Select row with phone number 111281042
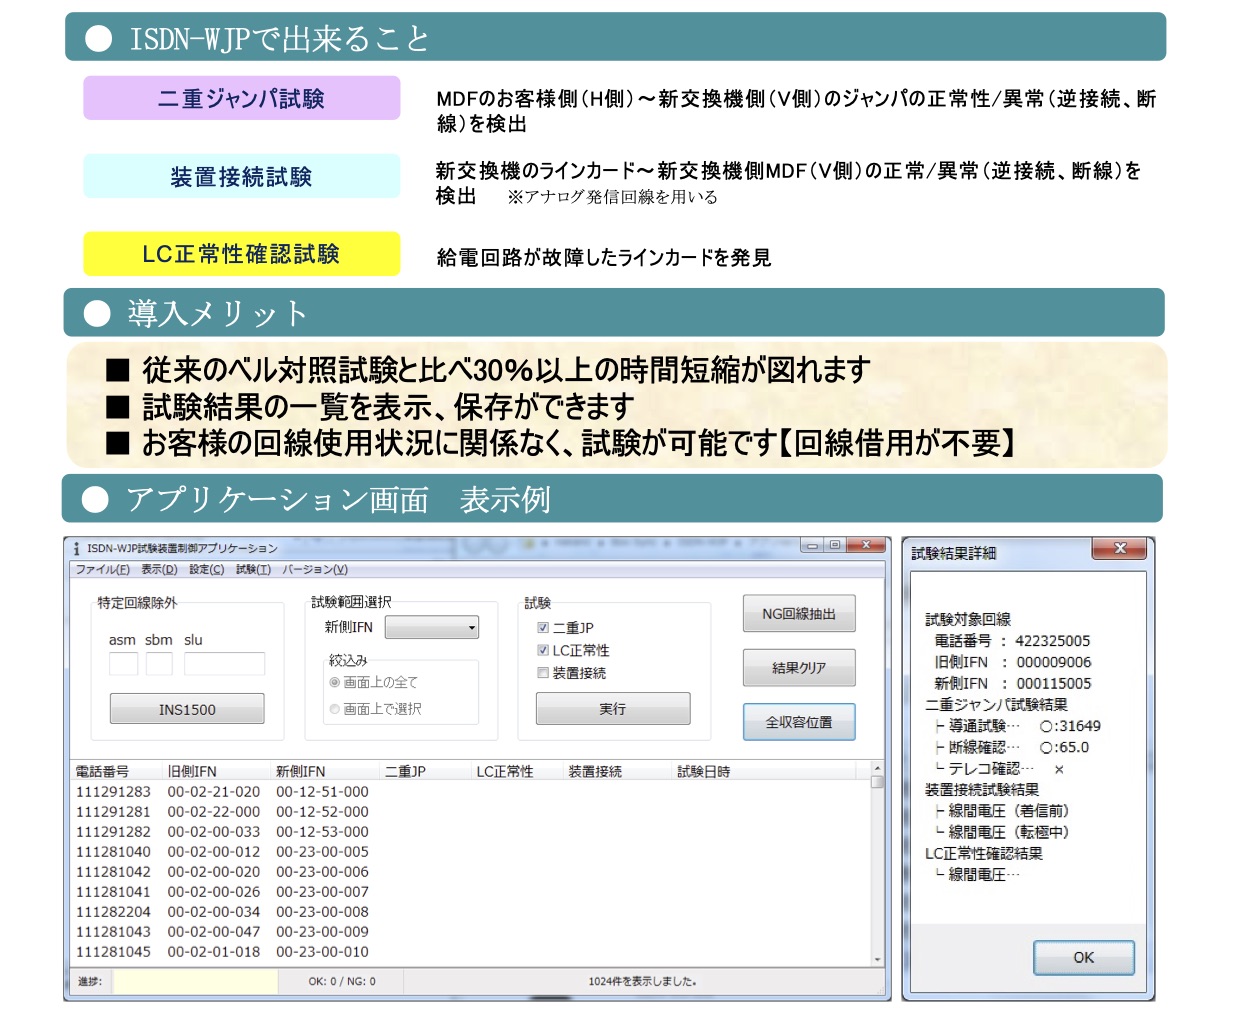Screen dimensions: 1236x1029 [470, 872]
